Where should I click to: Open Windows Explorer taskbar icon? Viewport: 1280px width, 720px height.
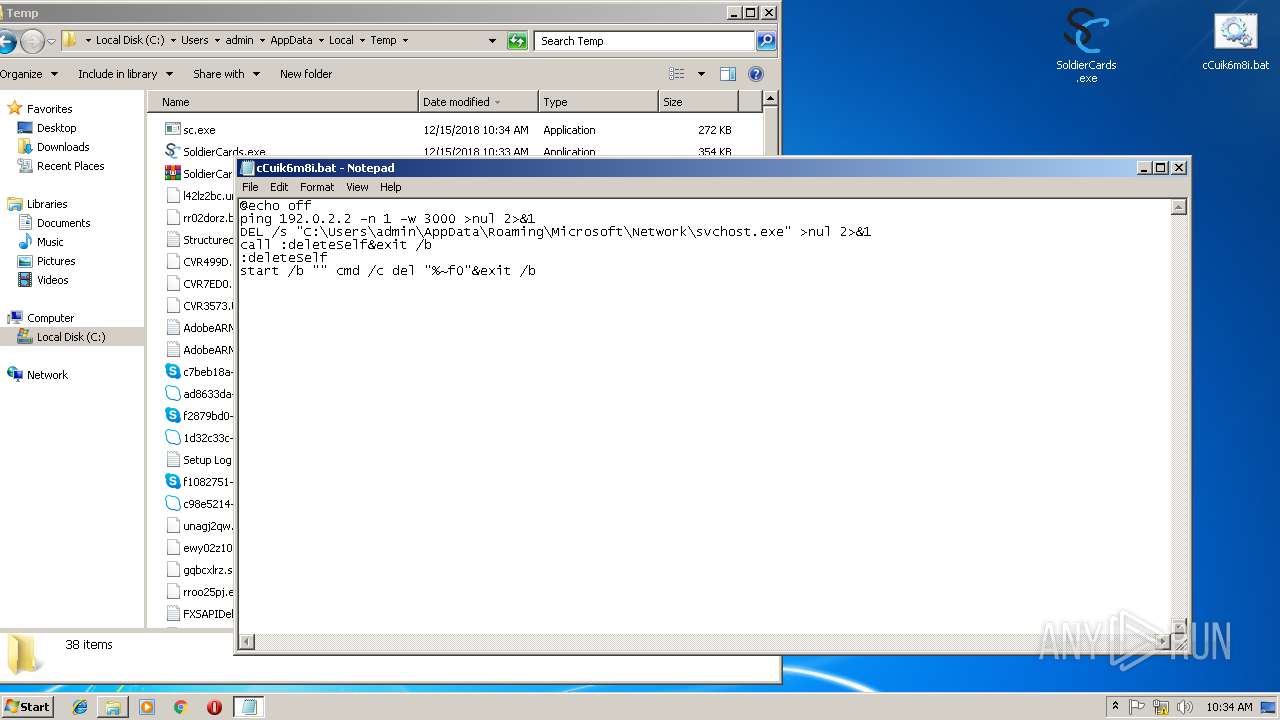113,707
